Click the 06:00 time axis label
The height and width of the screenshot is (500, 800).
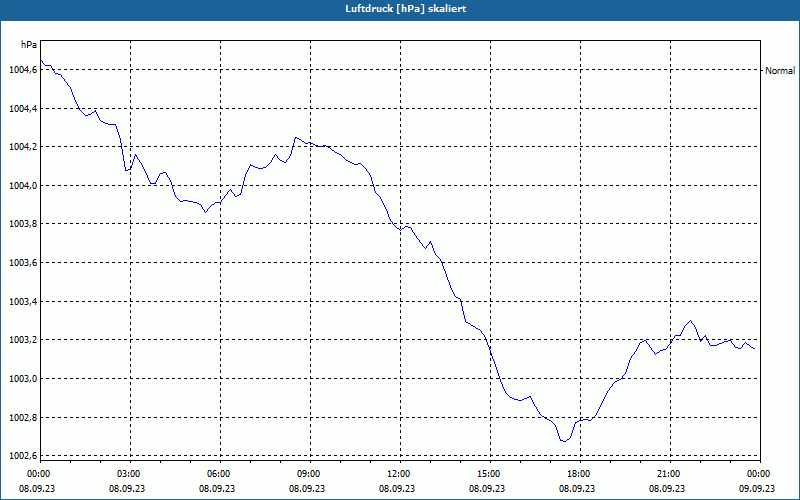[217, 473]
